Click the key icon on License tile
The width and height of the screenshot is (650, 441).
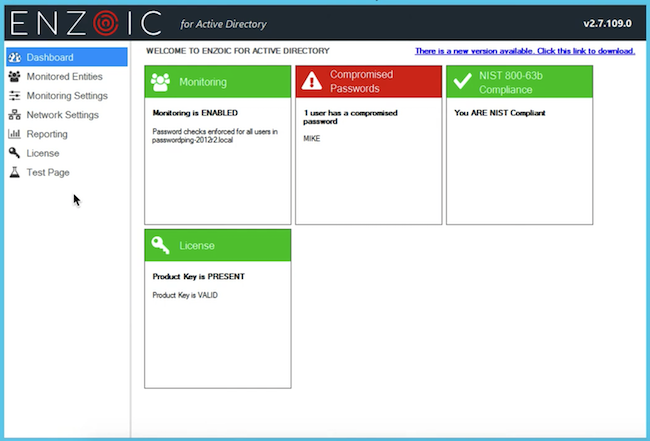click(160, 245)
